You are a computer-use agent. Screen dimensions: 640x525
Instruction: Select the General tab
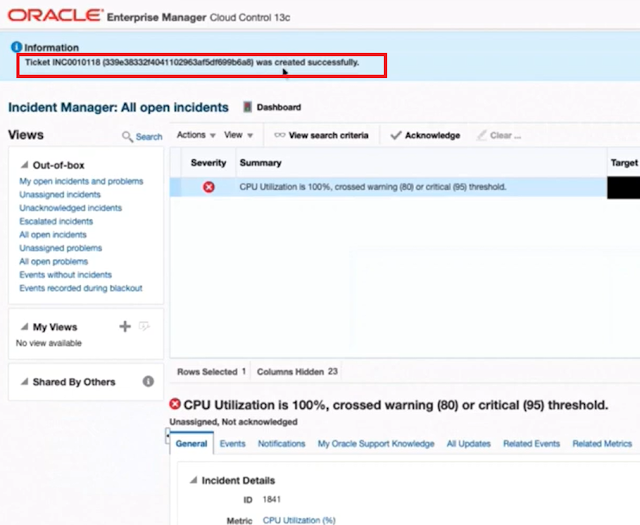click(191, 443)
